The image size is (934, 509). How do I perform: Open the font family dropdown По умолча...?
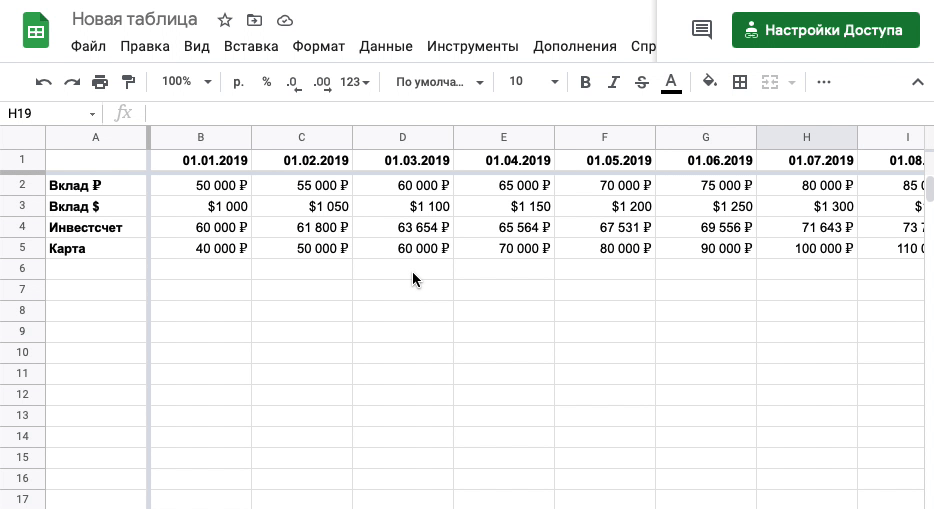(440, 82)
